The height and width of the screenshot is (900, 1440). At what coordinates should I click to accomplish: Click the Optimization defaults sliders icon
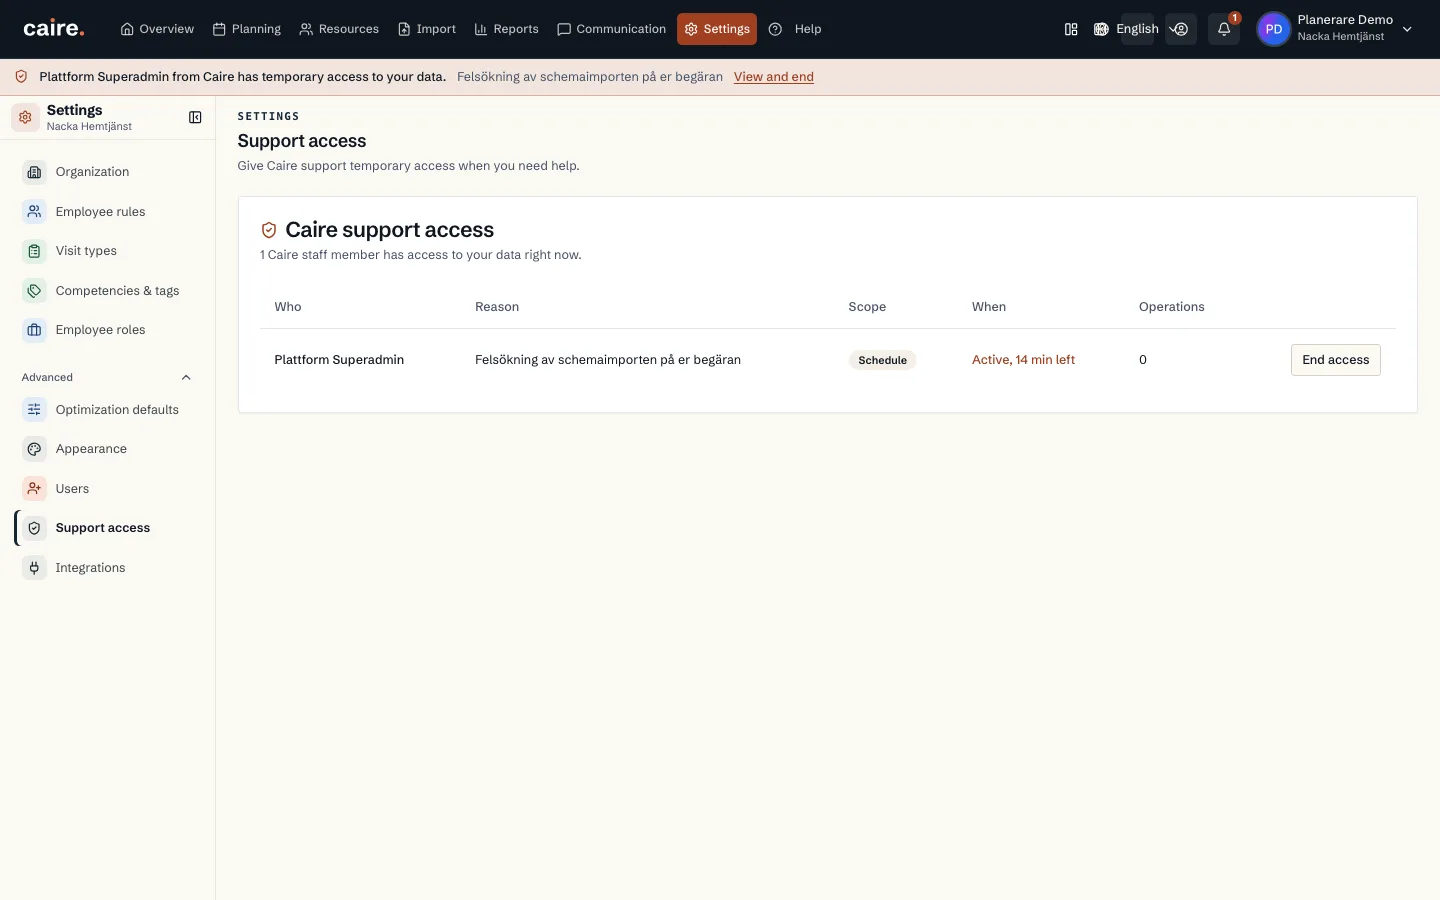click(34, 410)
